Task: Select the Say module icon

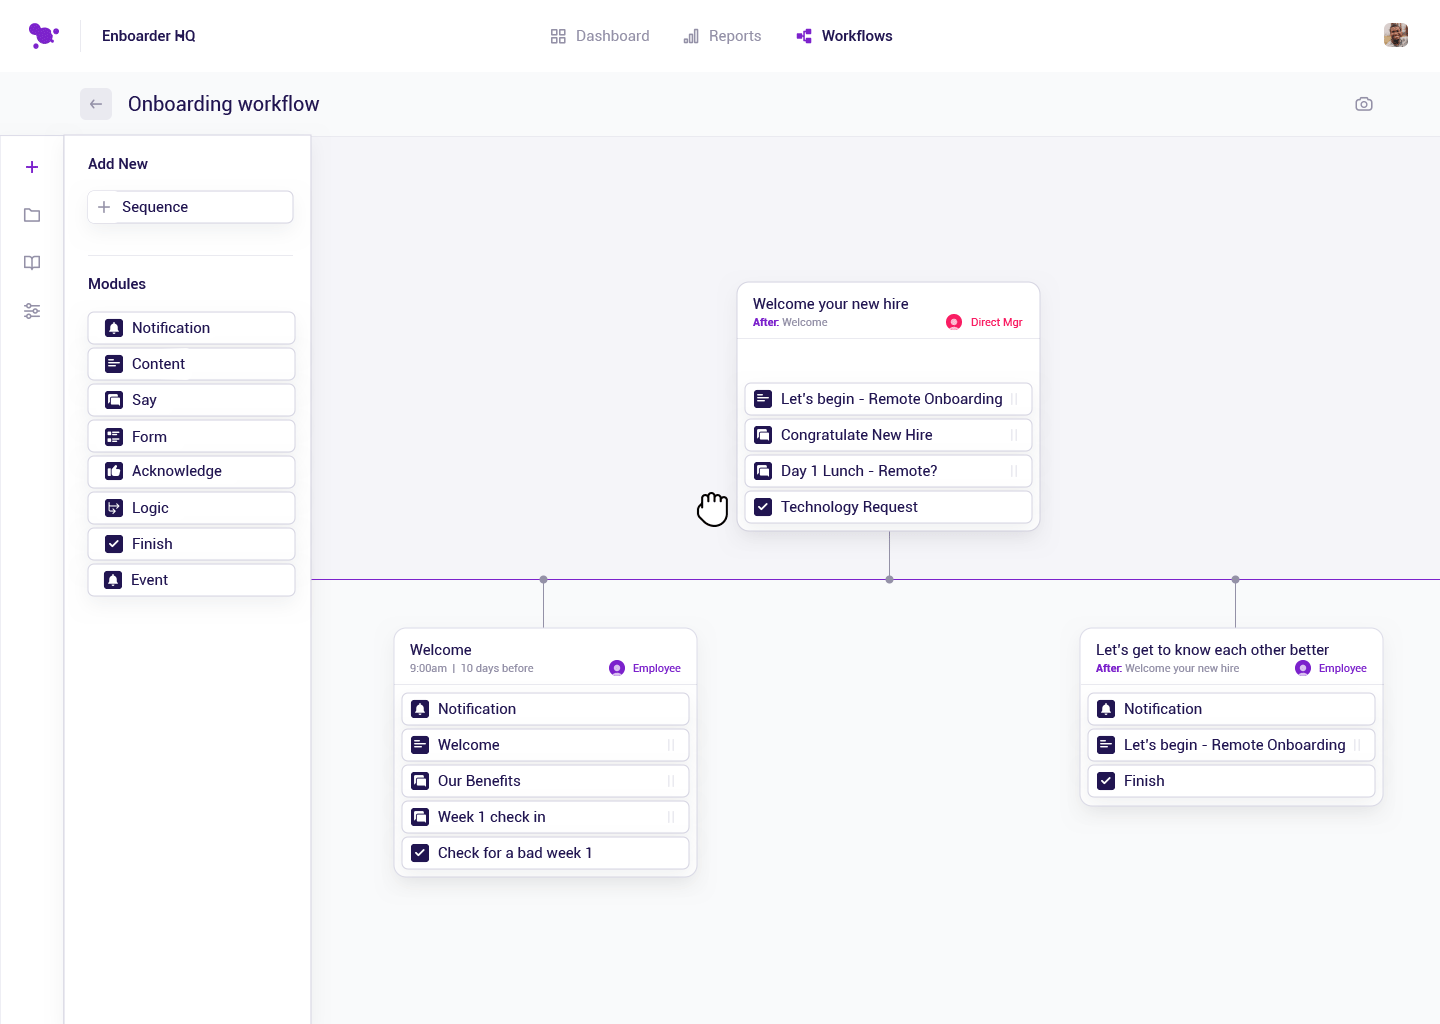Action: 114,399
